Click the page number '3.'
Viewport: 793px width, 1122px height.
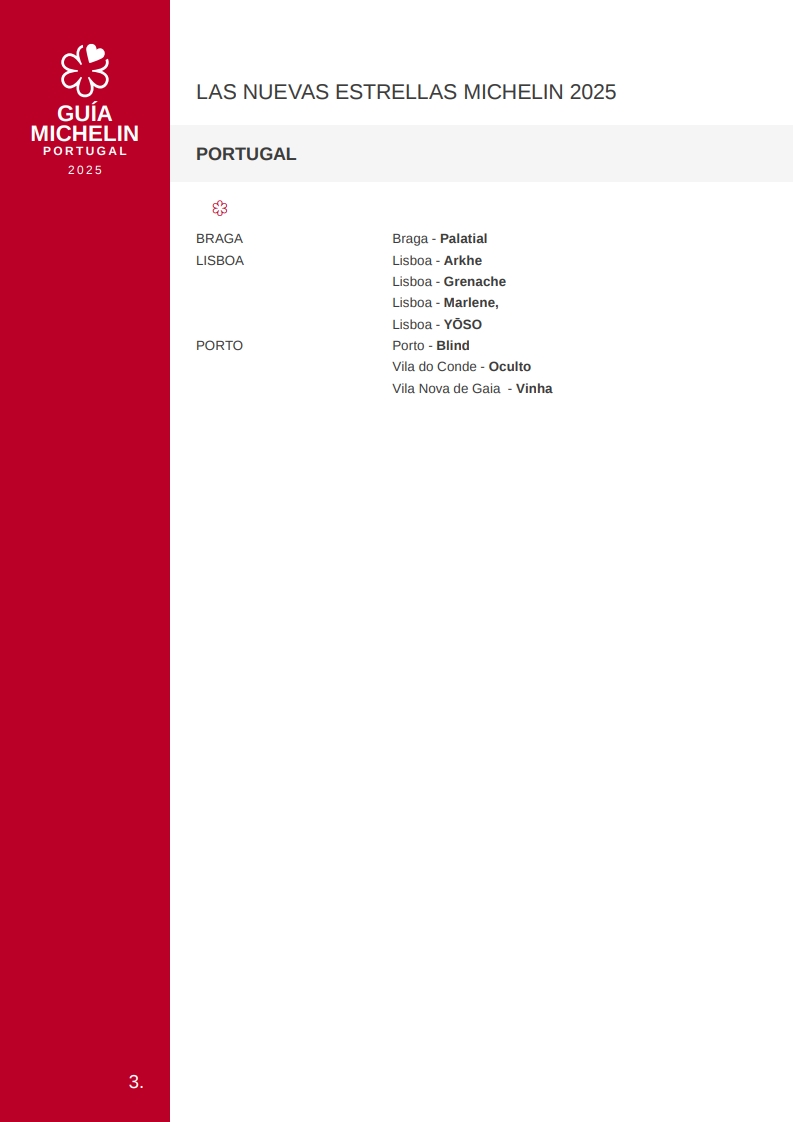pyautogui.click(x=136, y=1081)
